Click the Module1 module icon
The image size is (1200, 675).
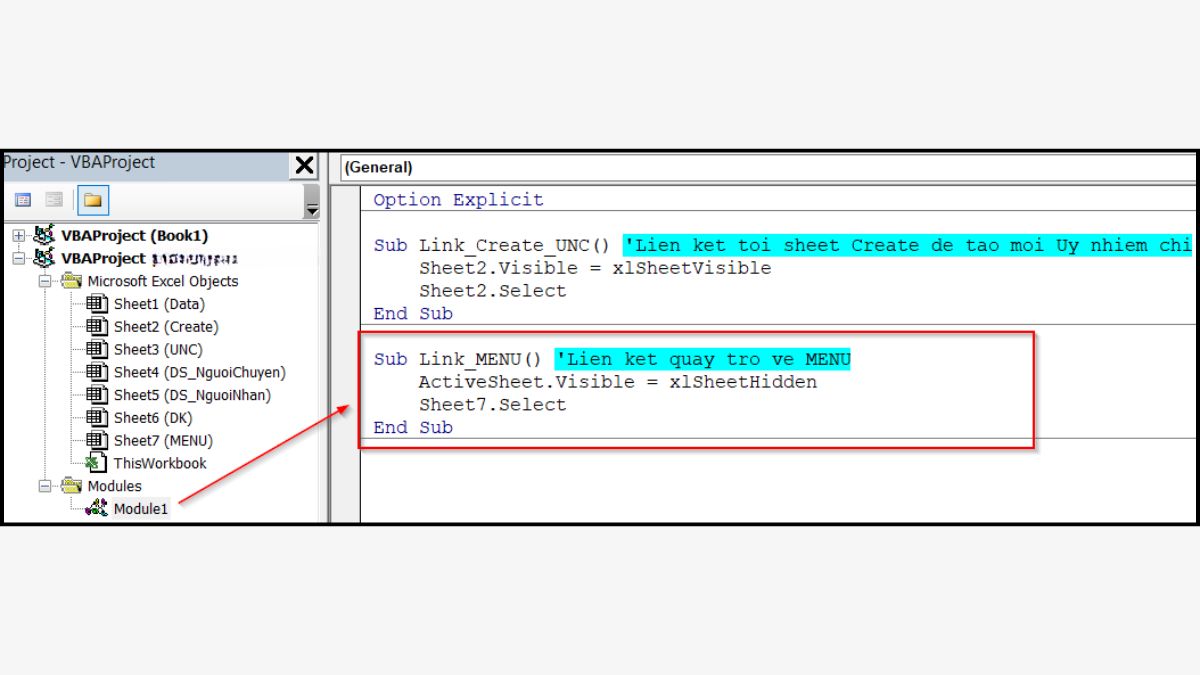[x=97, y=509]
